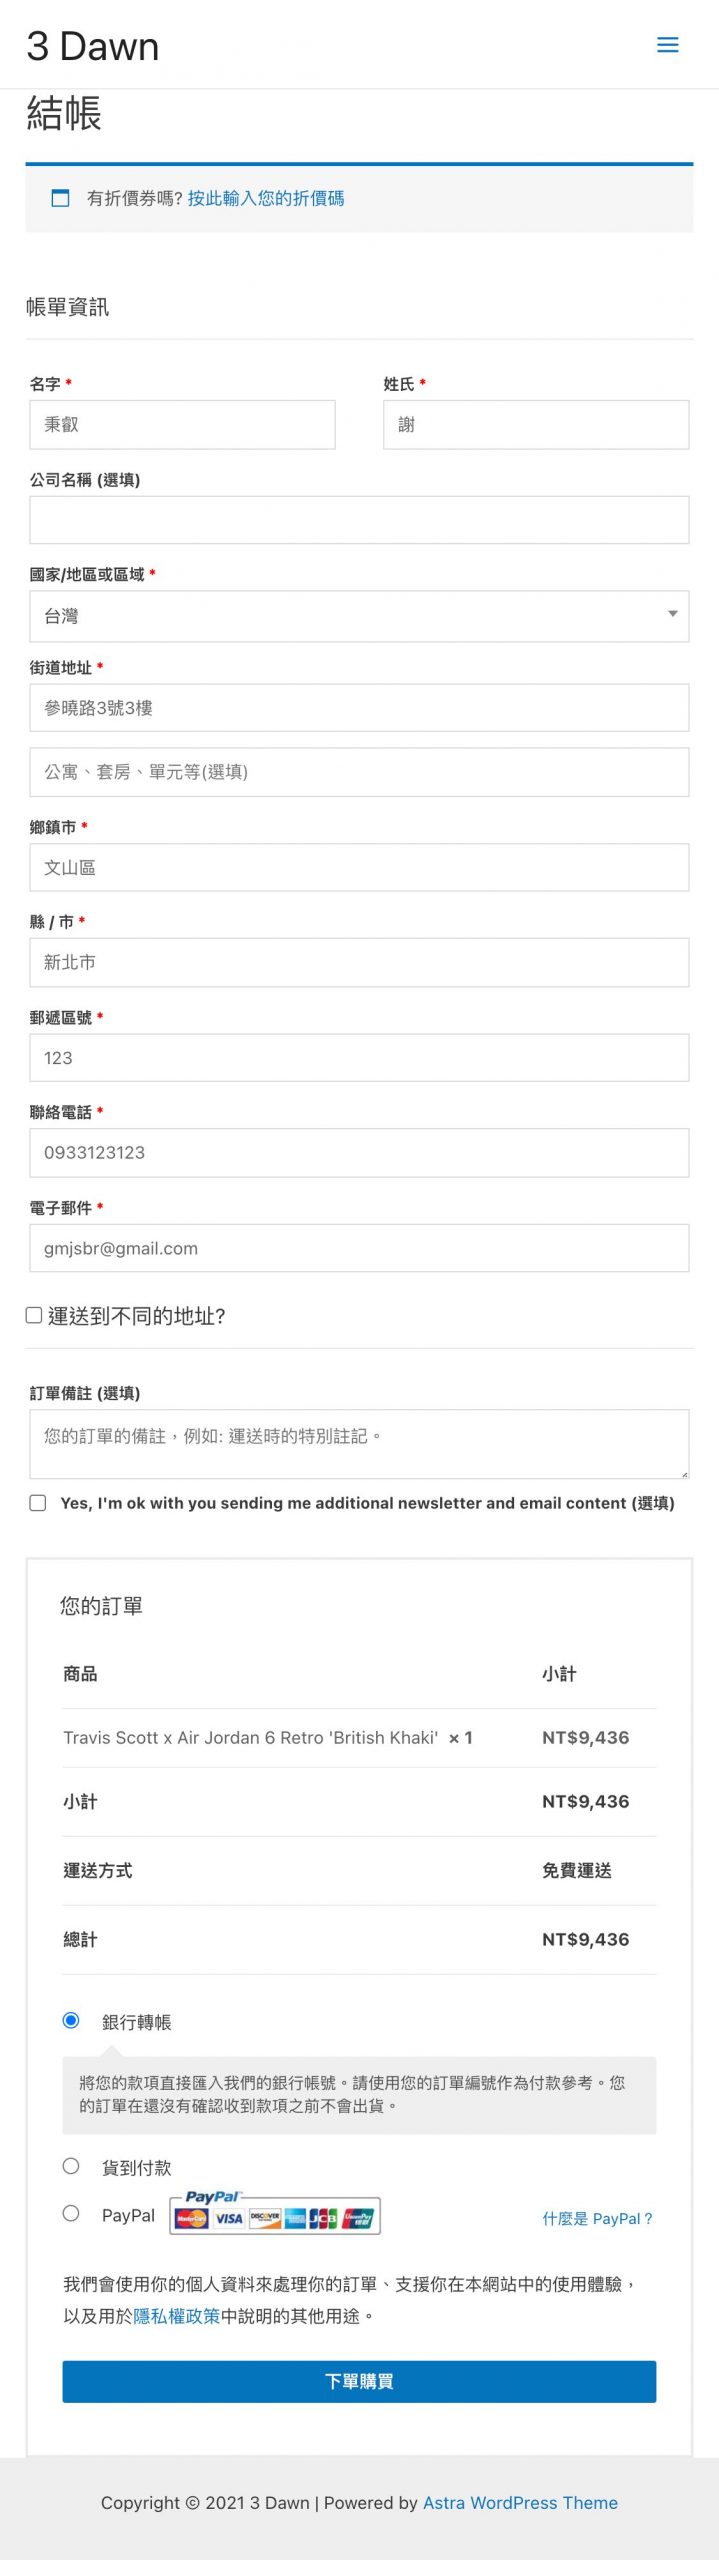Enable the newsletter opt-in checkbox

coord(38,1503)
